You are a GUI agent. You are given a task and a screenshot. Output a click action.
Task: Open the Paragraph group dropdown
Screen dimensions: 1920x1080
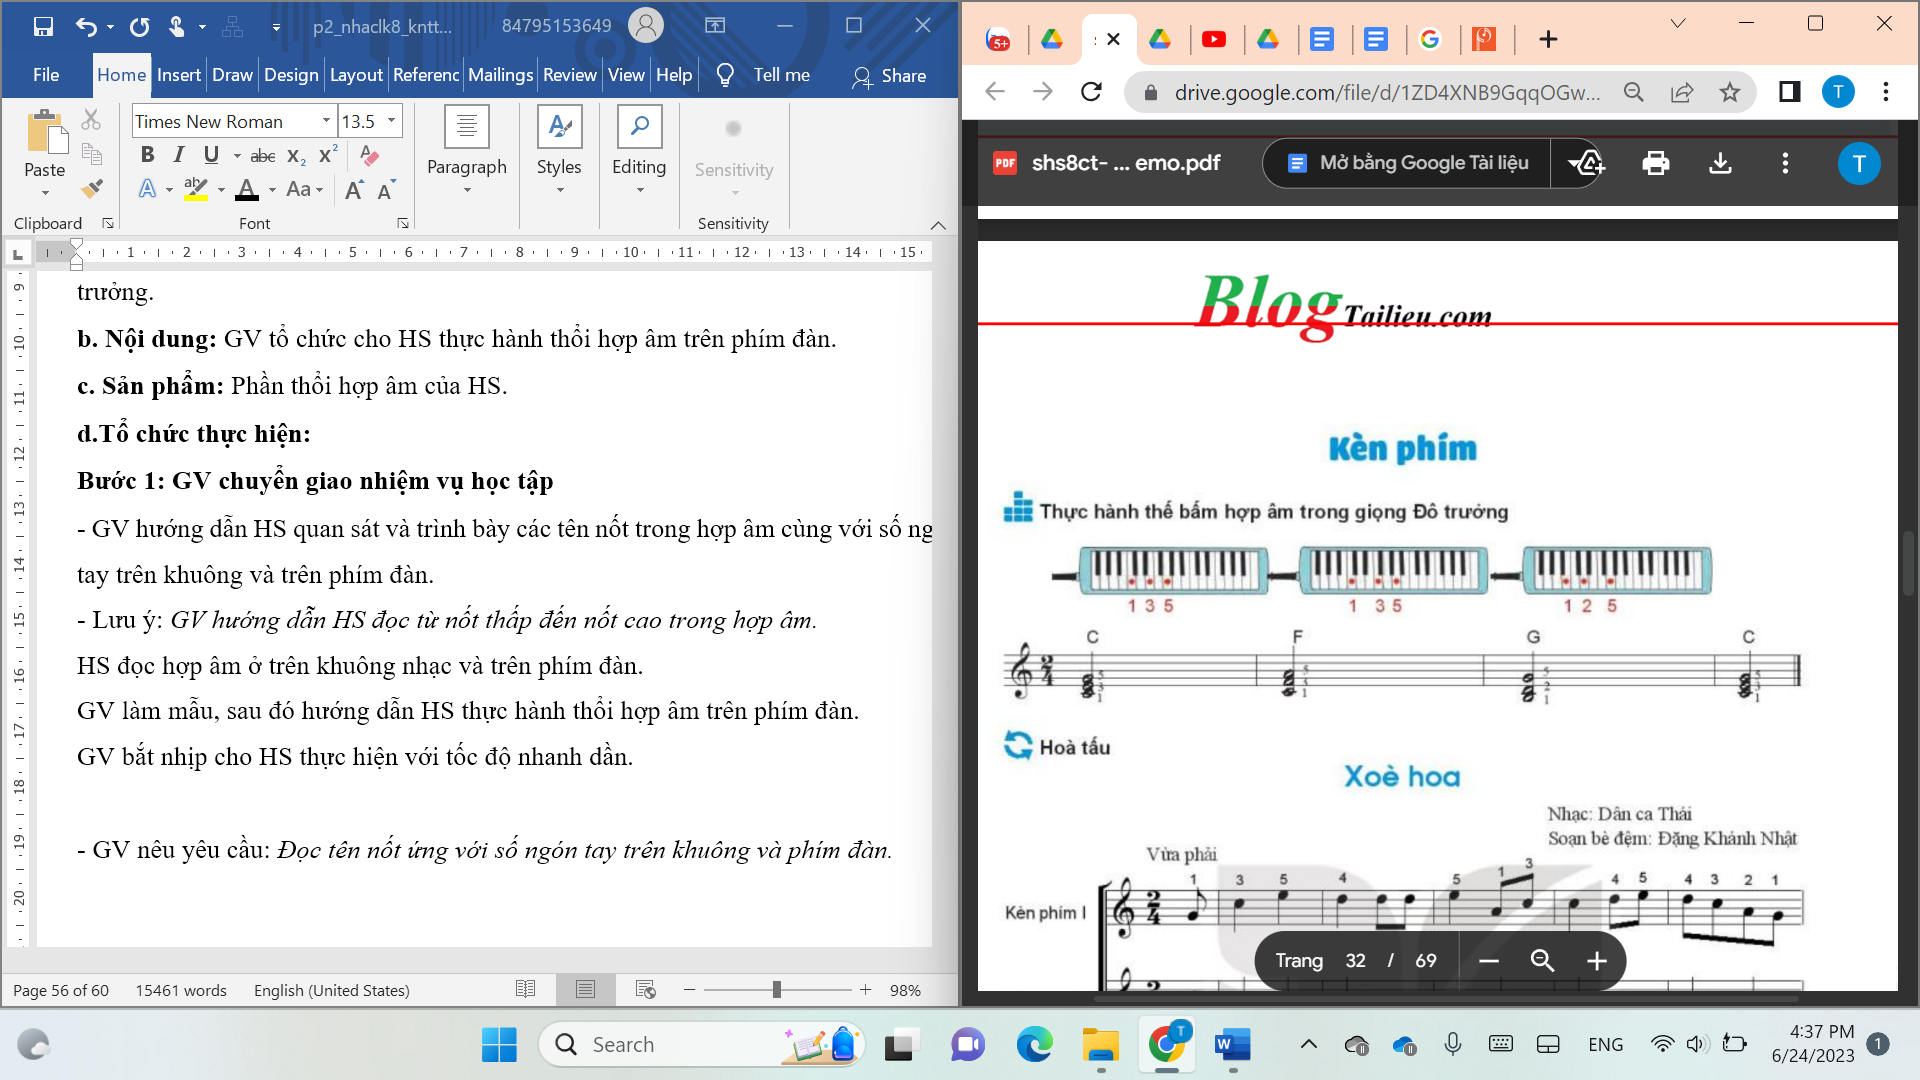point(467,151)
